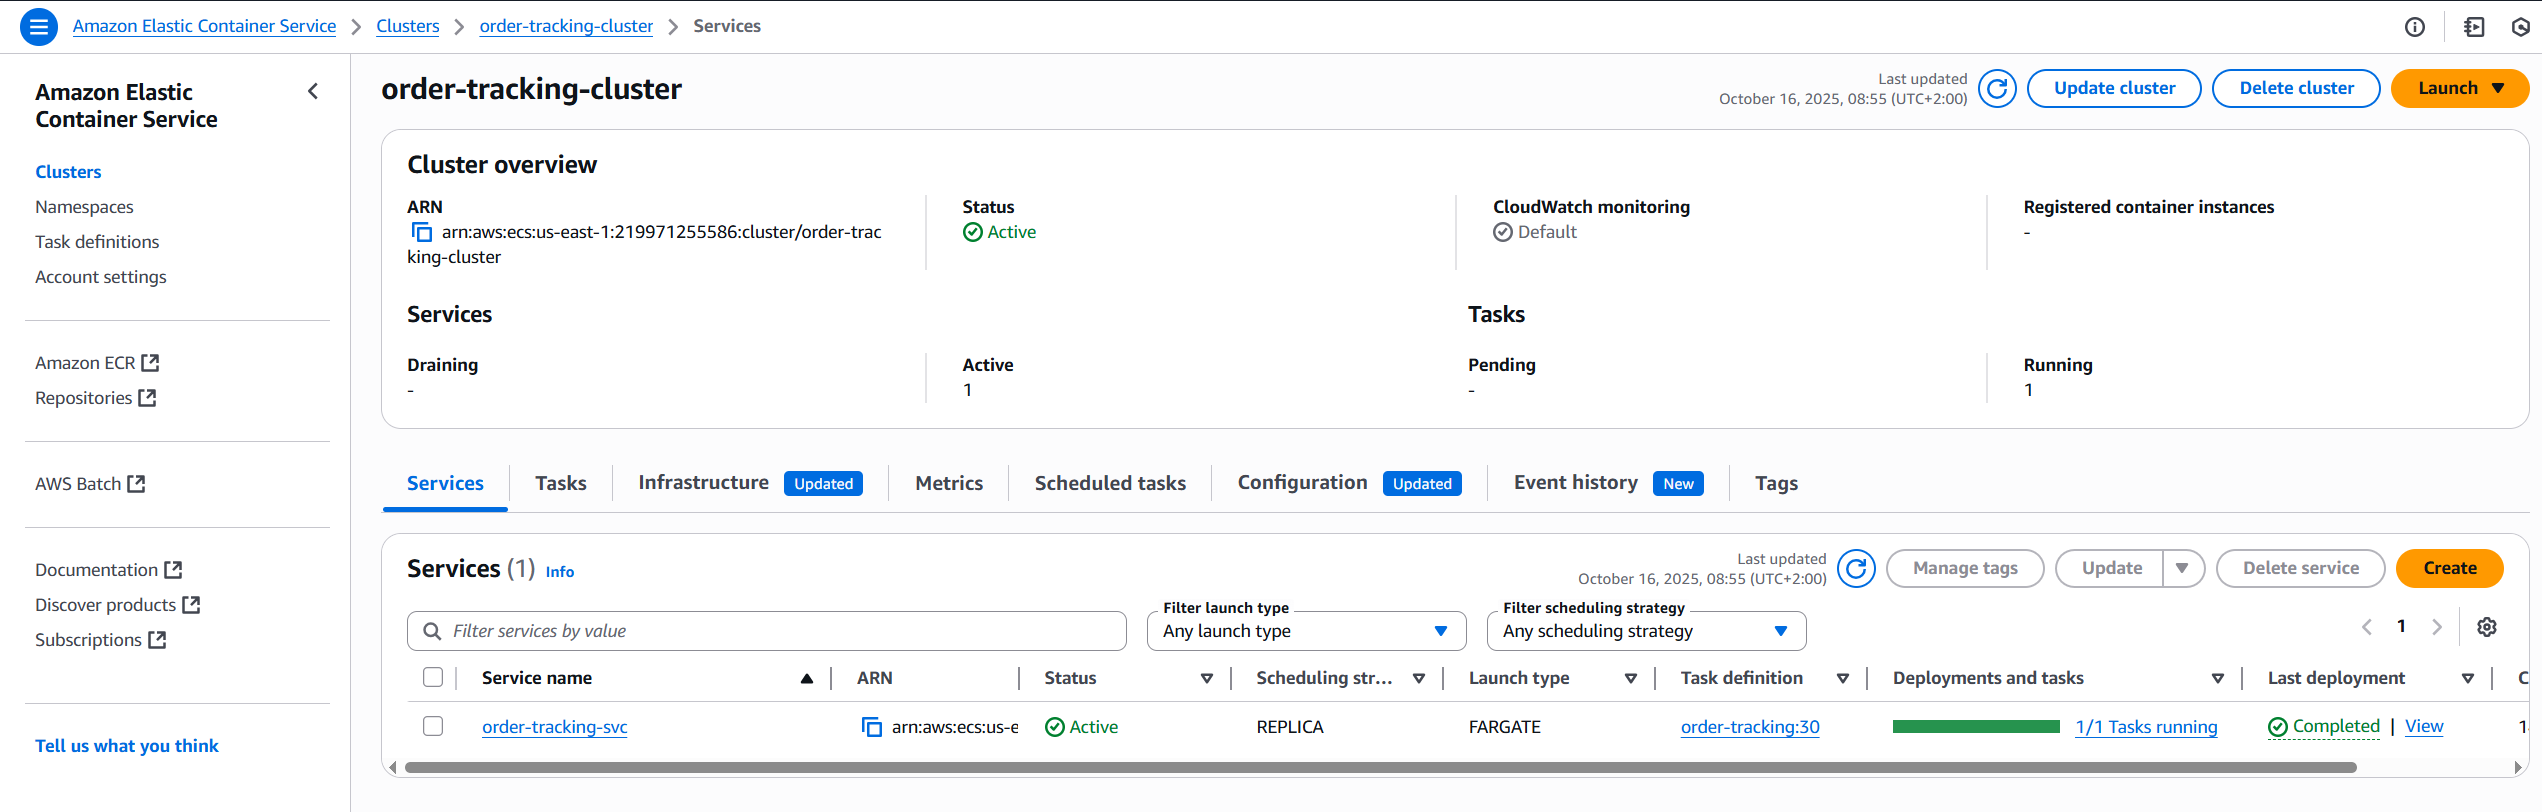2542x812 pixels.
Task: Go to Amazon Elastic Container Service breadcrumb
Action: [204, 27]
